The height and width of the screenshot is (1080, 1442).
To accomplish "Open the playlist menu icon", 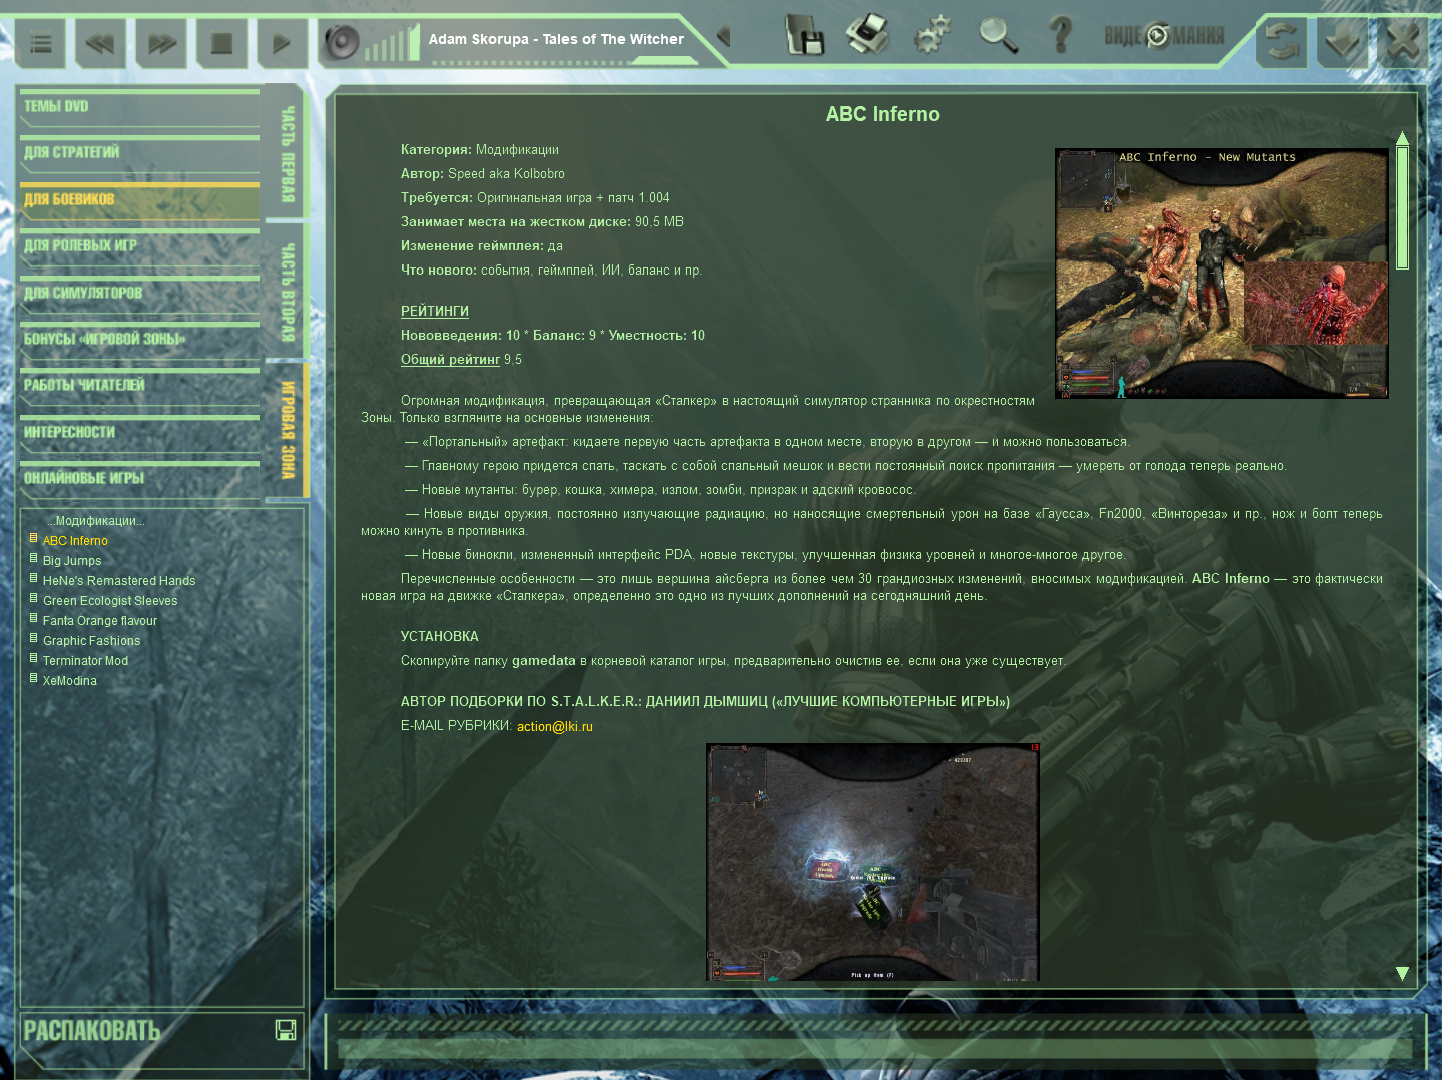I will point(41,44).
